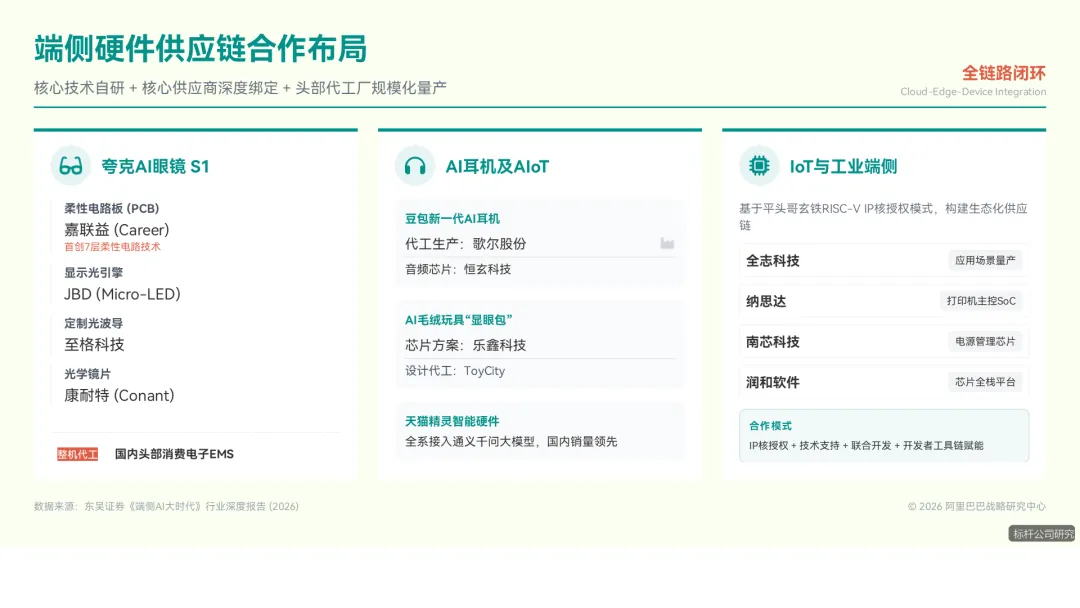Click the 芯片全栈平台 tag

[985, 382]
